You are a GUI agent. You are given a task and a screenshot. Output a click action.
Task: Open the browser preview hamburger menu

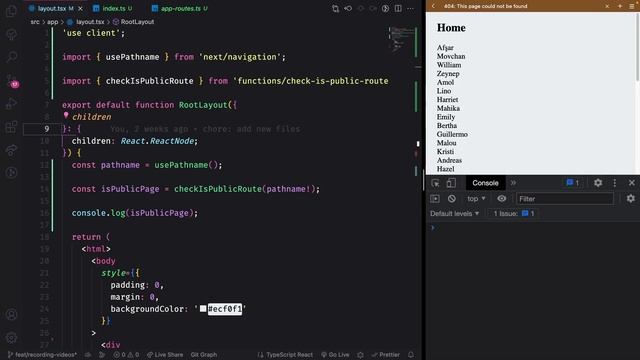click(632, 6)
